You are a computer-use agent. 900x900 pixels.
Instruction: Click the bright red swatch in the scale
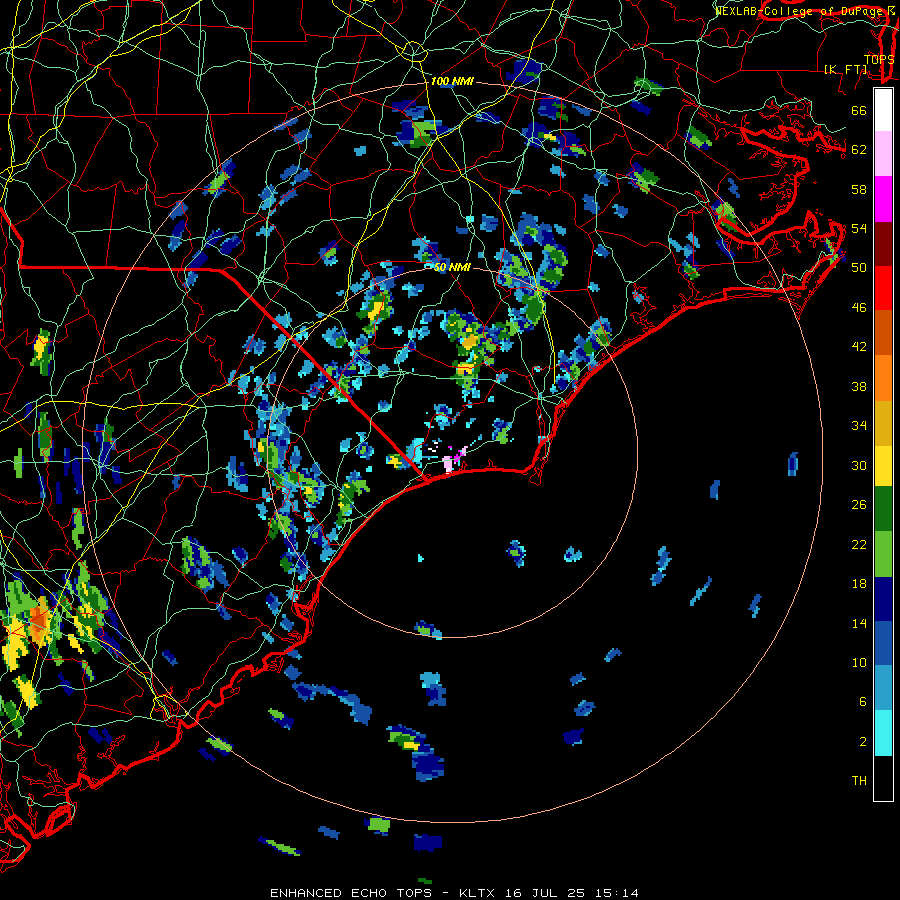coord(883,288)
